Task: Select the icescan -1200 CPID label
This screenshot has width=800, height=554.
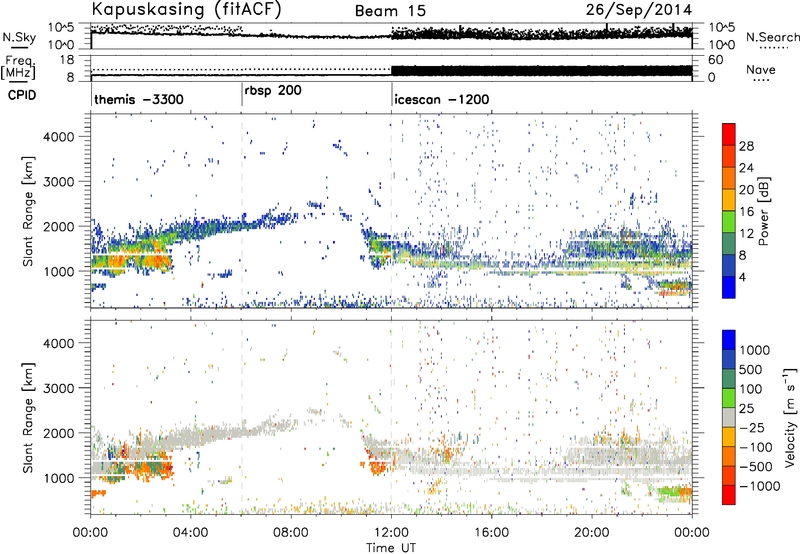Action: (442, 99)
